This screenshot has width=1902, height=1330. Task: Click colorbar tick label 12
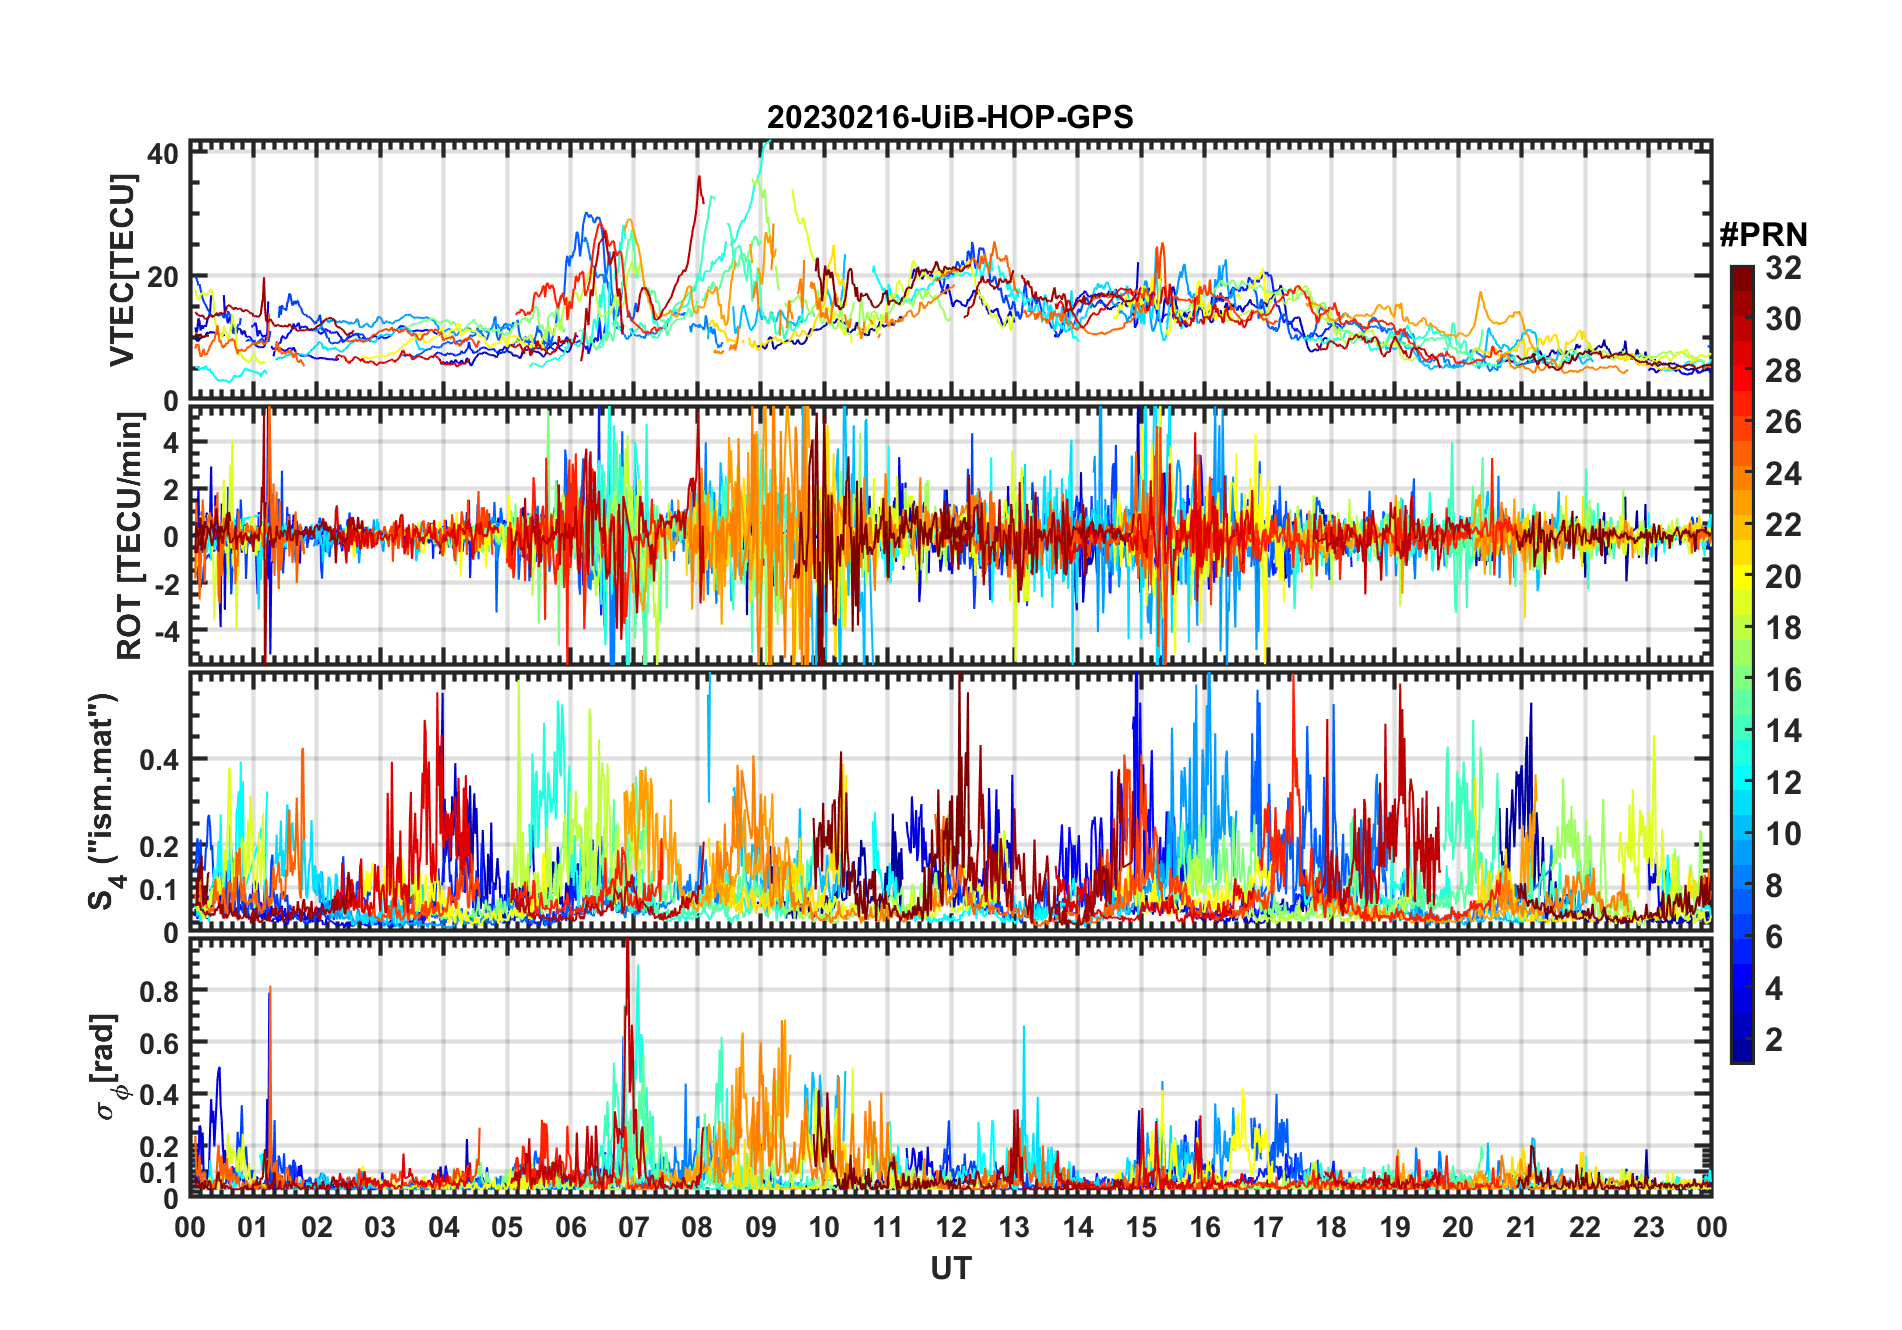click(x=1783, y=783)
